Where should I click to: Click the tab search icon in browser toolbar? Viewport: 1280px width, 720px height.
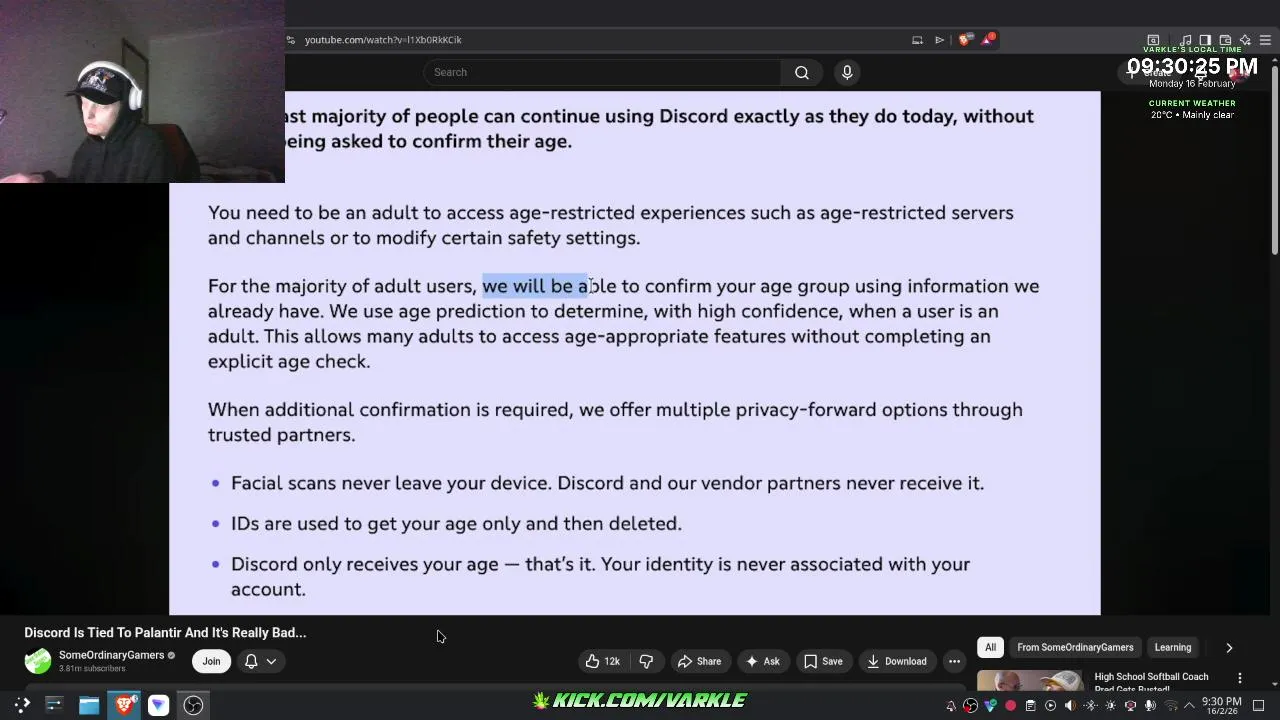point(1153,40)
